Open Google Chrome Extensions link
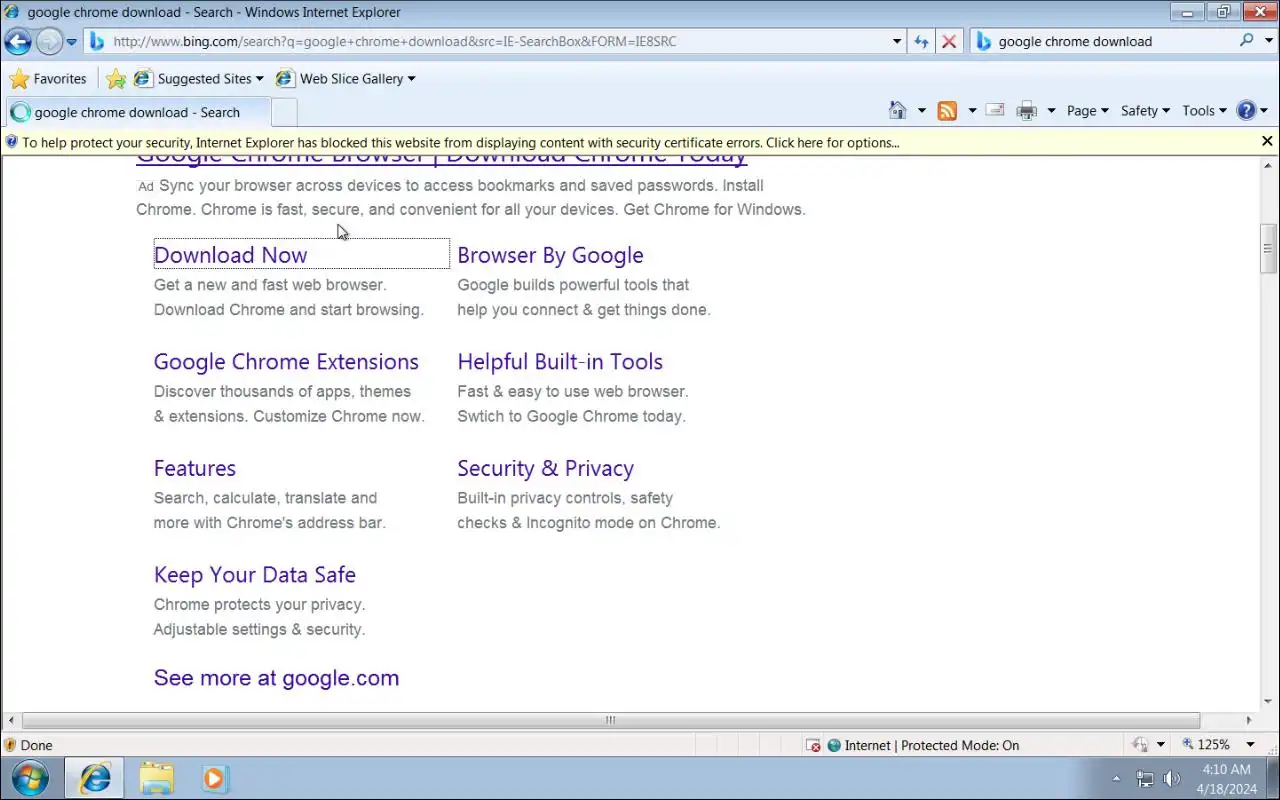Viewport: 1280px width, 800px height. (286, 361)
